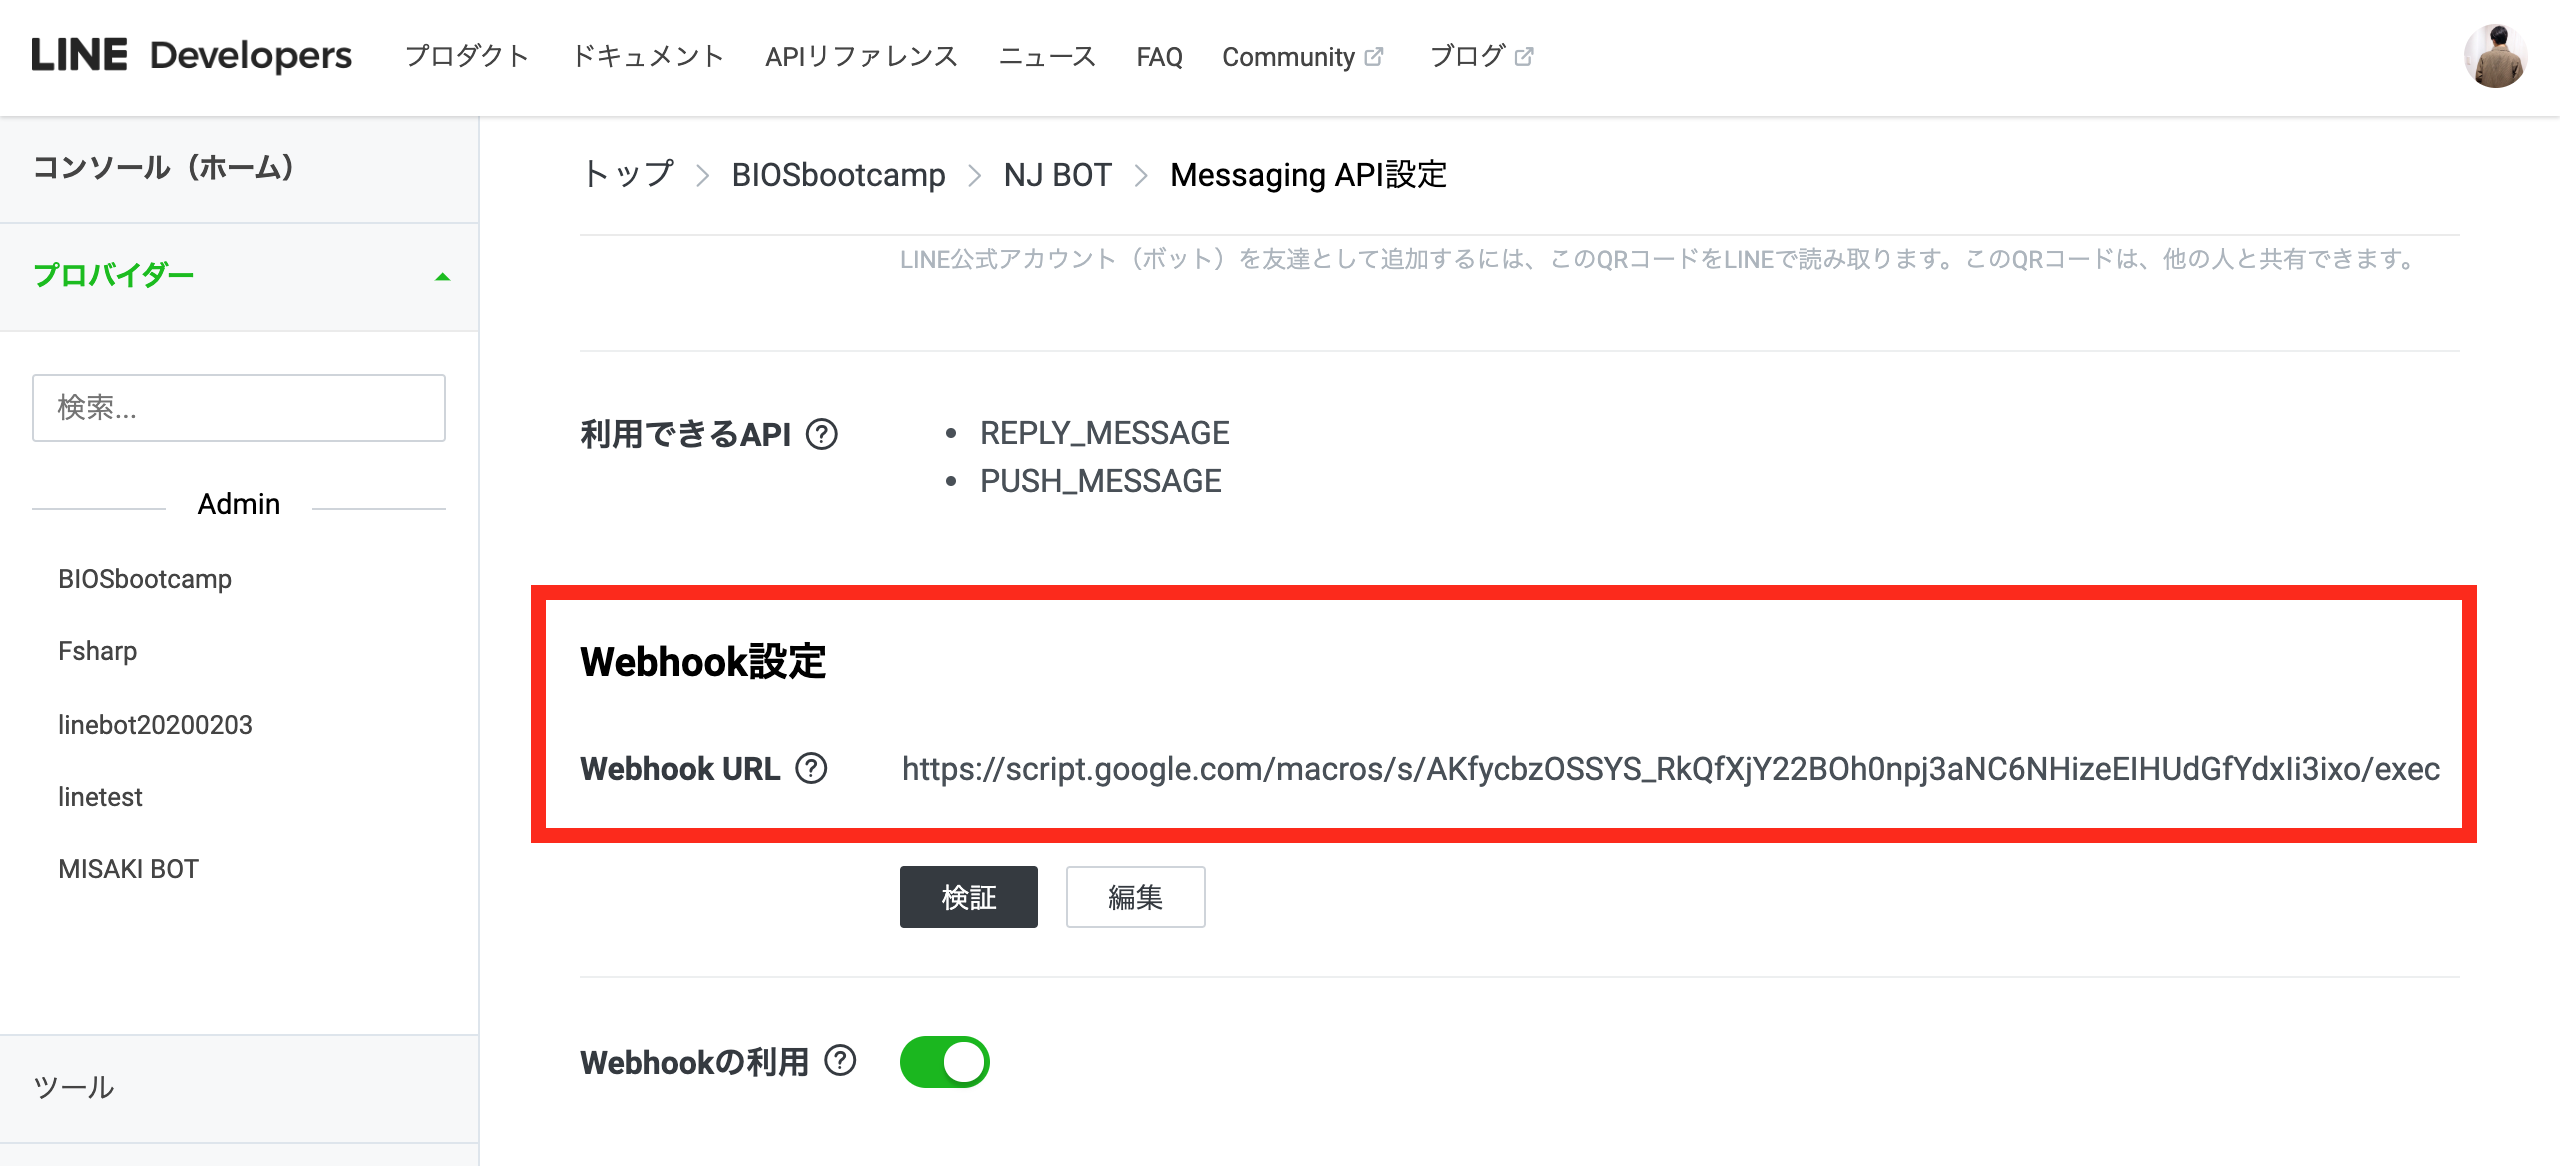Click REPLY_MESSAGE in API list

[1104, 433]
